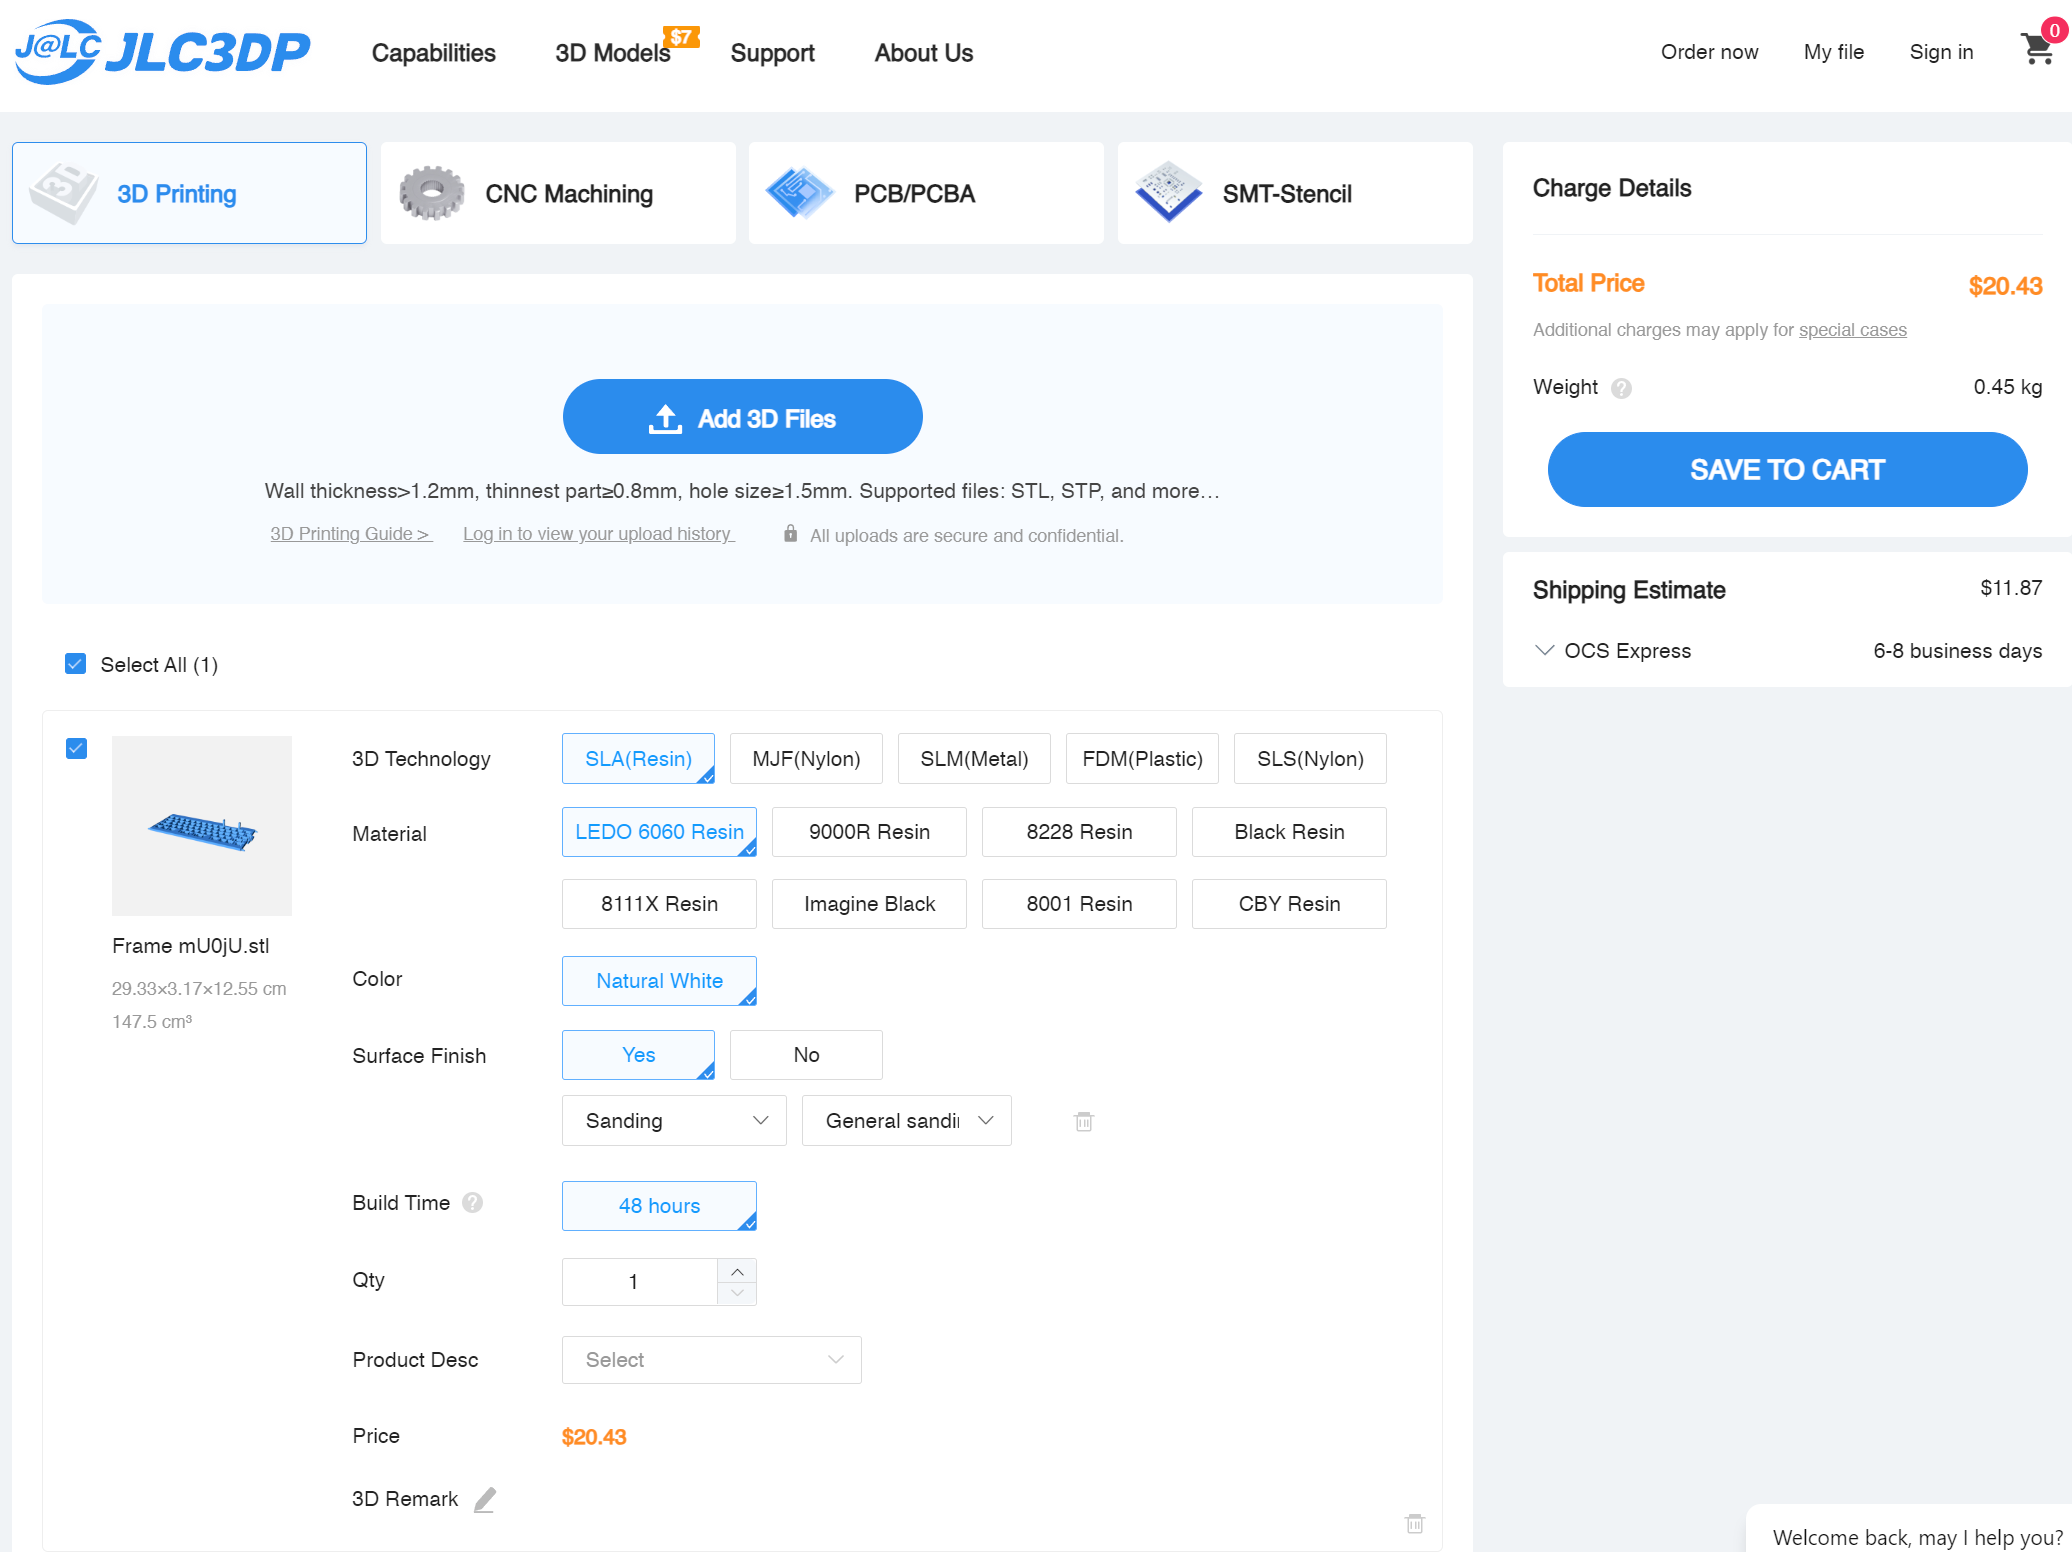The image size is (2072, 1552).
Task: Select FDM(Plastic) technology
Action: coord(1142,759)
